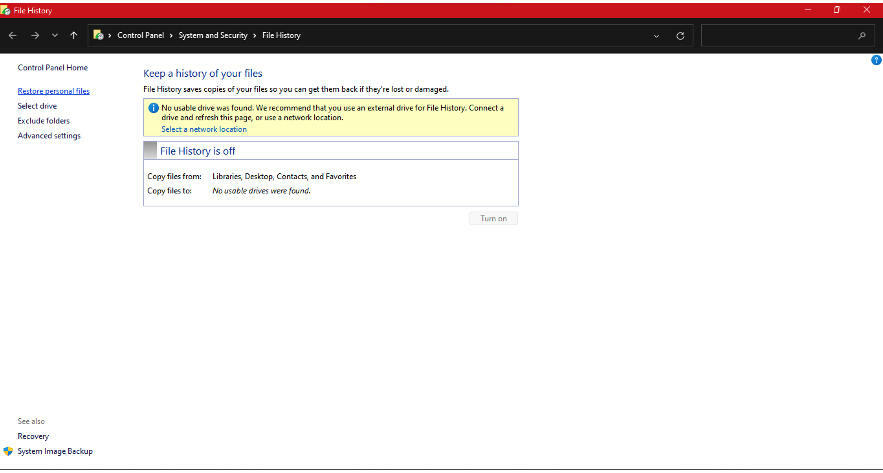Open Select drive in sidebar
Screen dimensions: 883x473
(x=37, y=106)
